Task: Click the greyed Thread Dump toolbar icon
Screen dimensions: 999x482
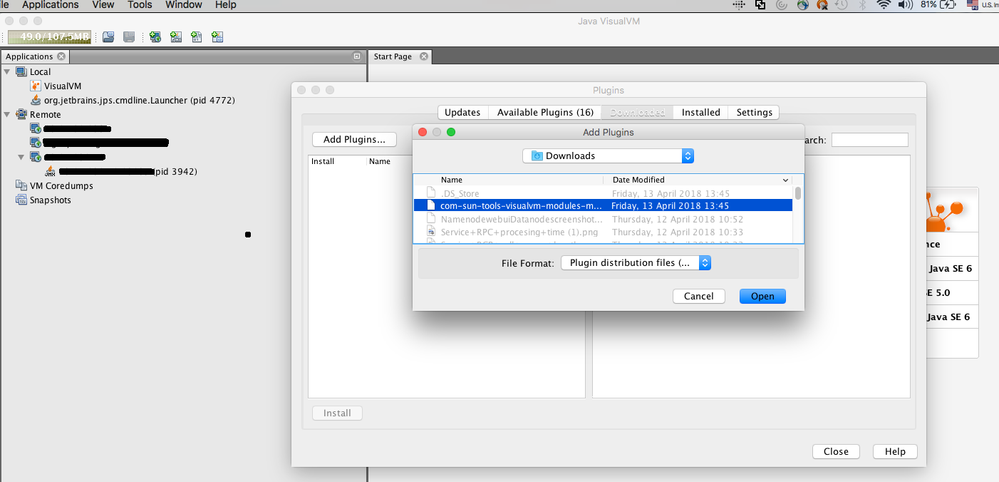Action: (129, 37)
